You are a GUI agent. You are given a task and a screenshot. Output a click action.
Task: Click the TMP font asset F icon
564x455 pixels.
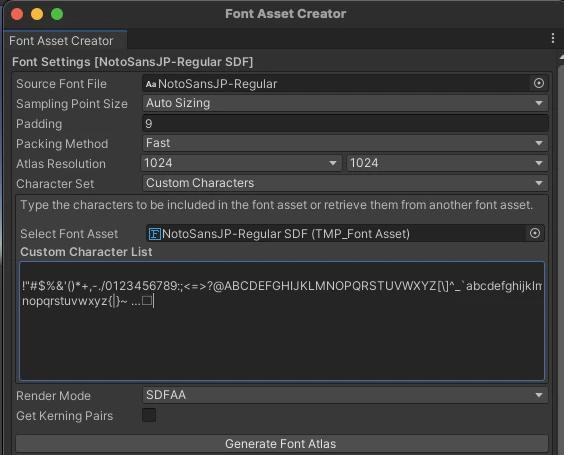[x=155, y=234]
